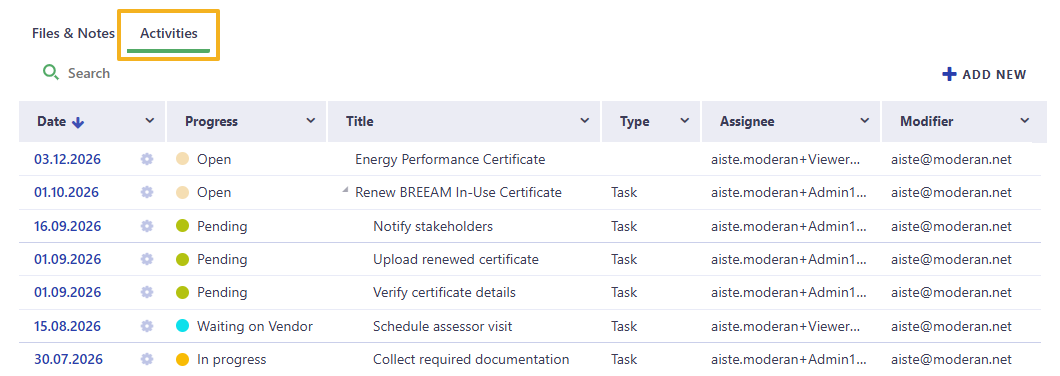
Task: Sort by the Modifier column header
Action: pos(927,122)
